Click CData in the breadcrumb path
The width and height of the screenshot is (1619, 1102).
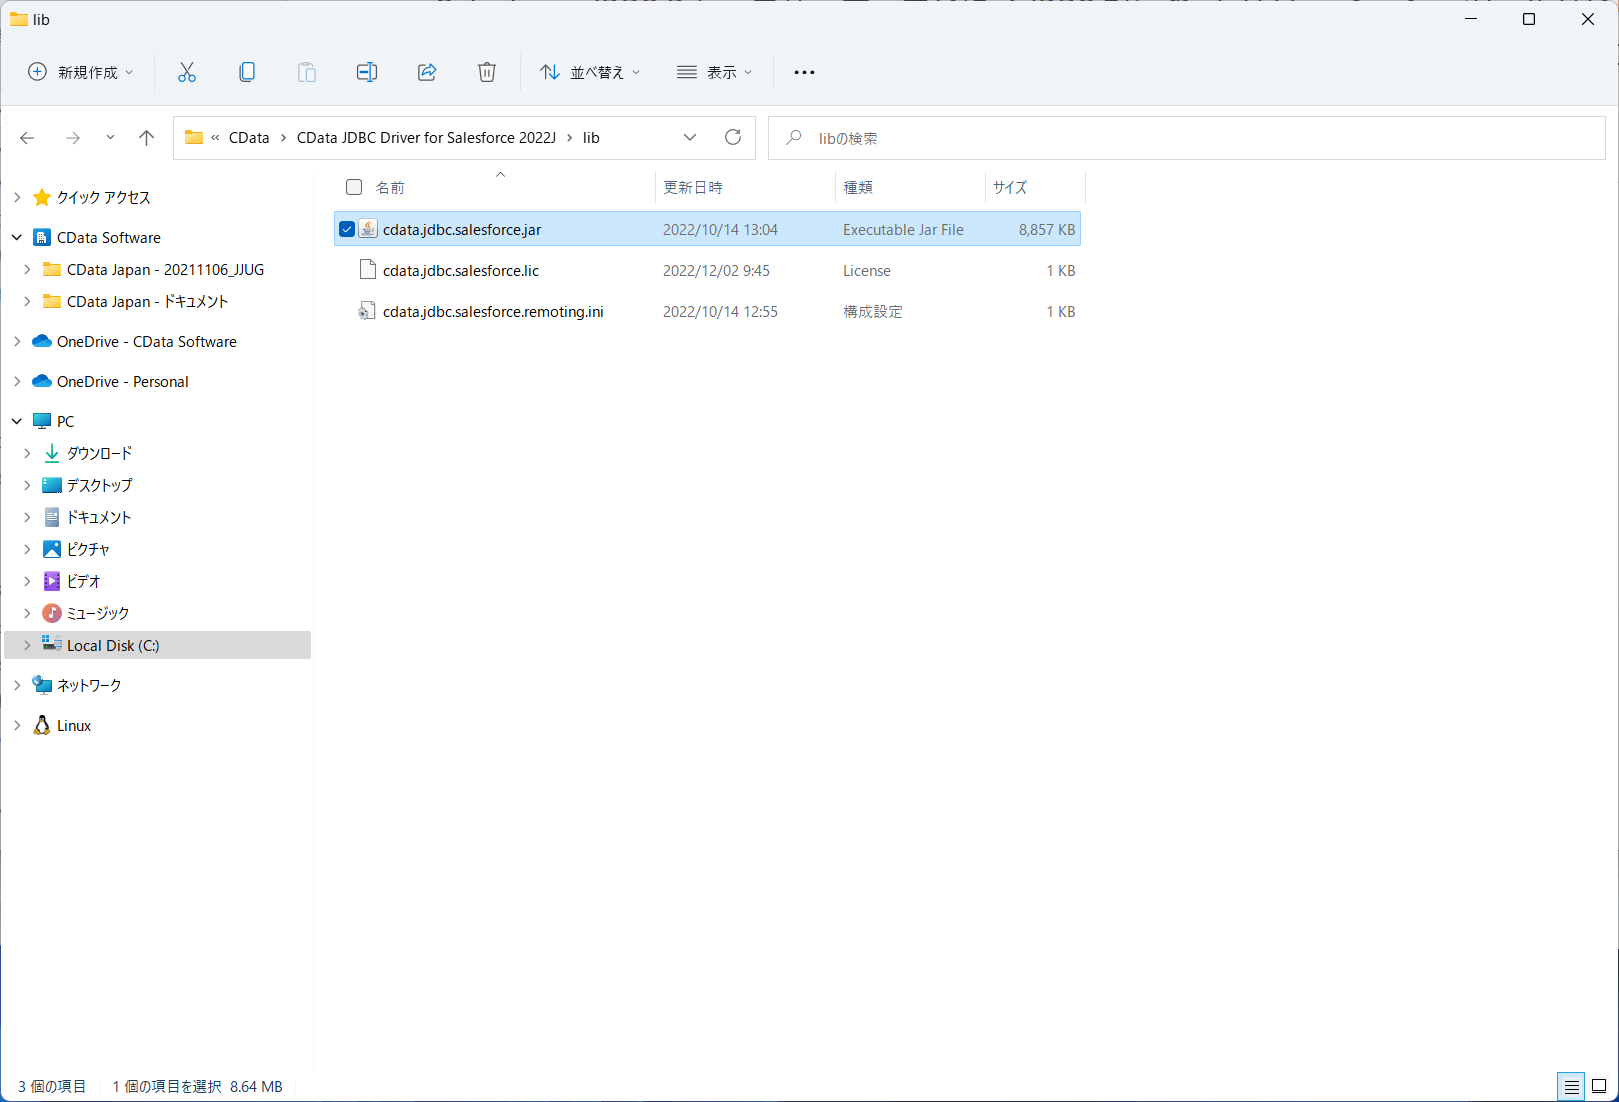click(249, 138)
